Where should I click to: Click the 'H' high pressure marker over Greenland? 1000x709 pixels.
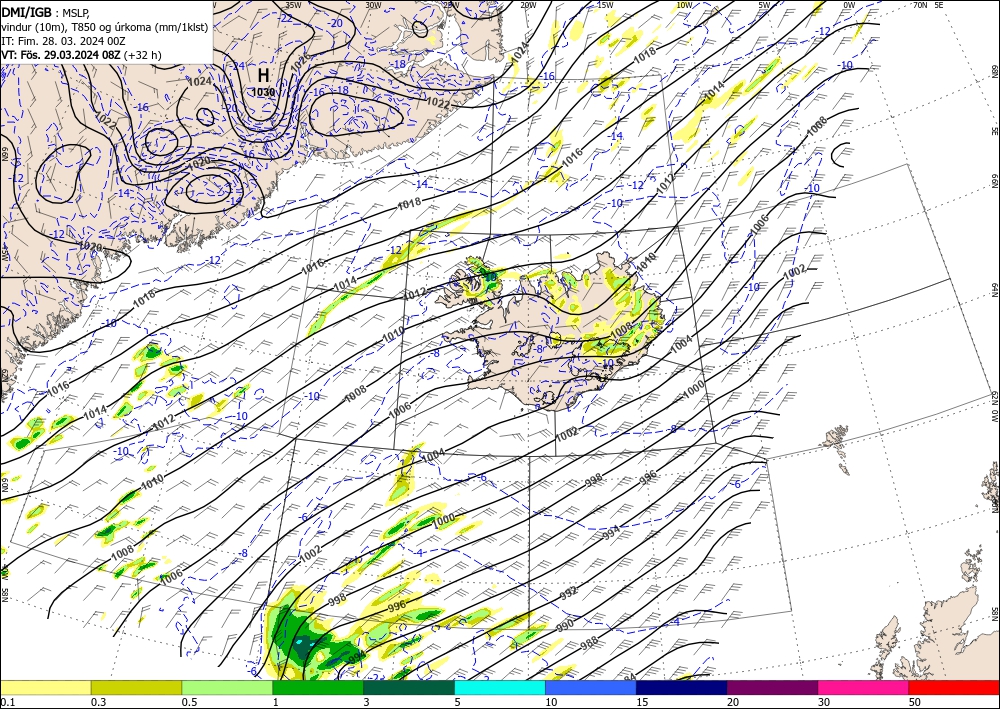(263, 75)
